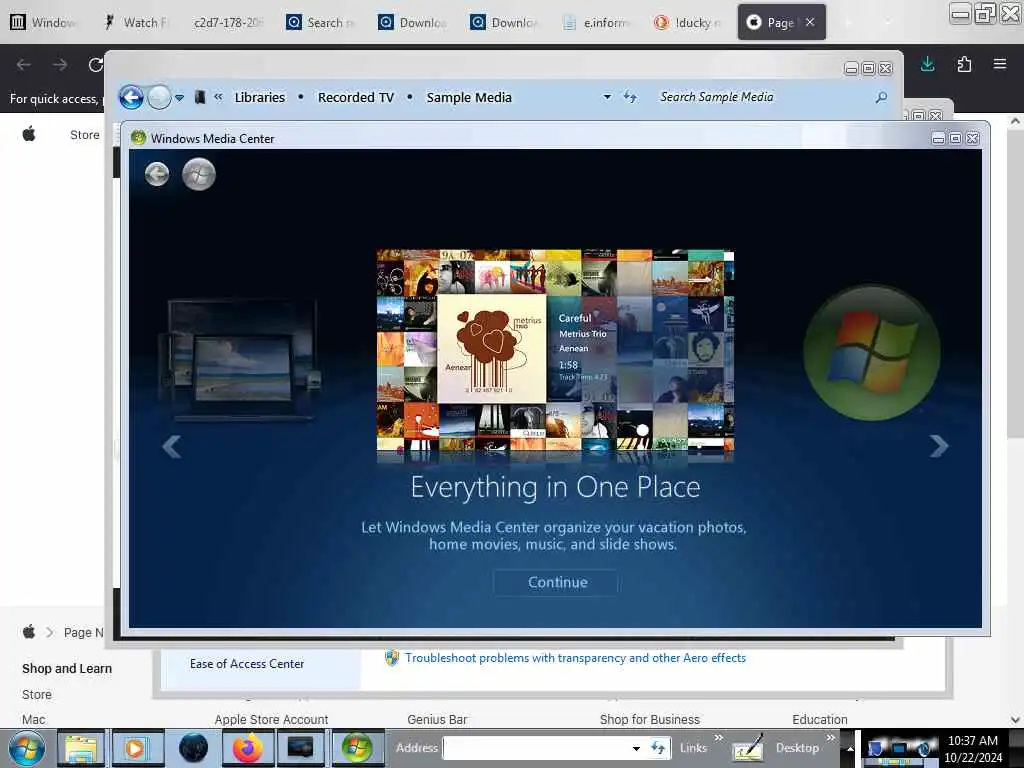Click the Apple logo on the web page
The image size is (1024, 768).
pos(29,135)
